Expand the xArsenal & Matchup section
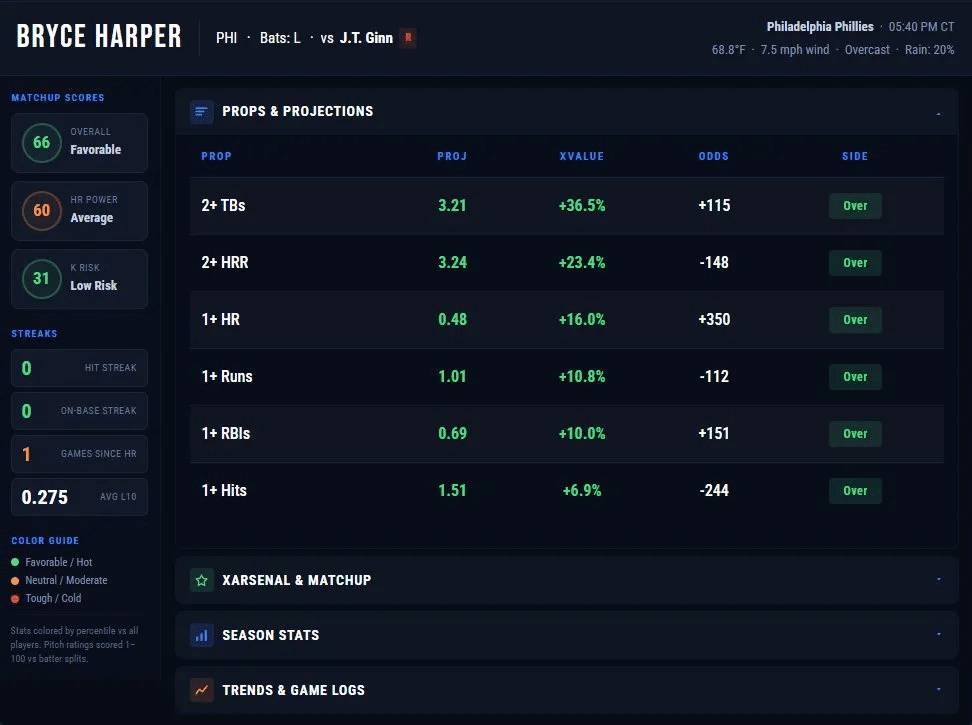The image size is (972, 725). click(x=939, y=579)
